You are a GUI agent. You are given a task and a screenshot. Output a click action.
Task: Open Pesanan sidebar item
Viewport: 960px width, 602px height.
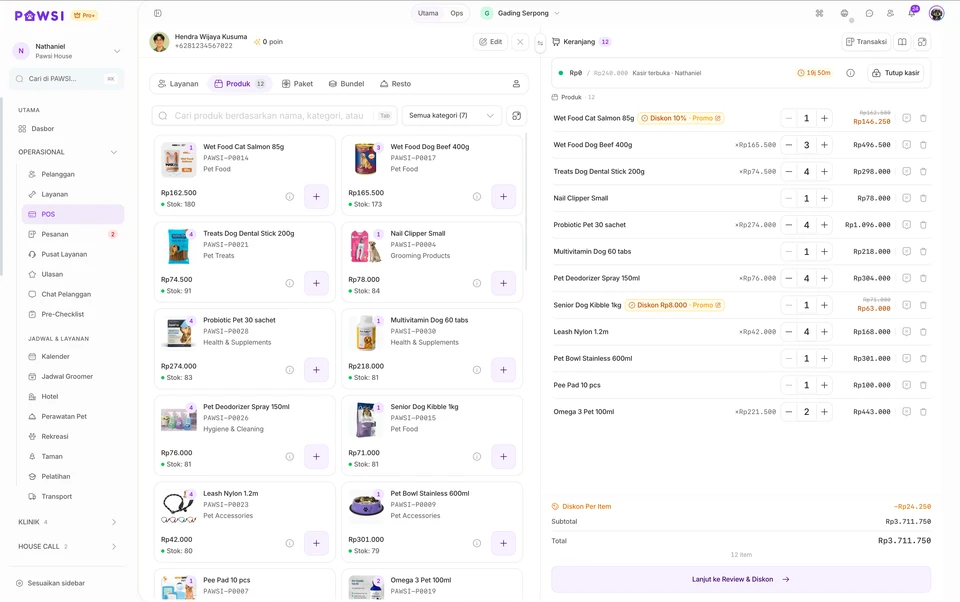click(72, 235)
